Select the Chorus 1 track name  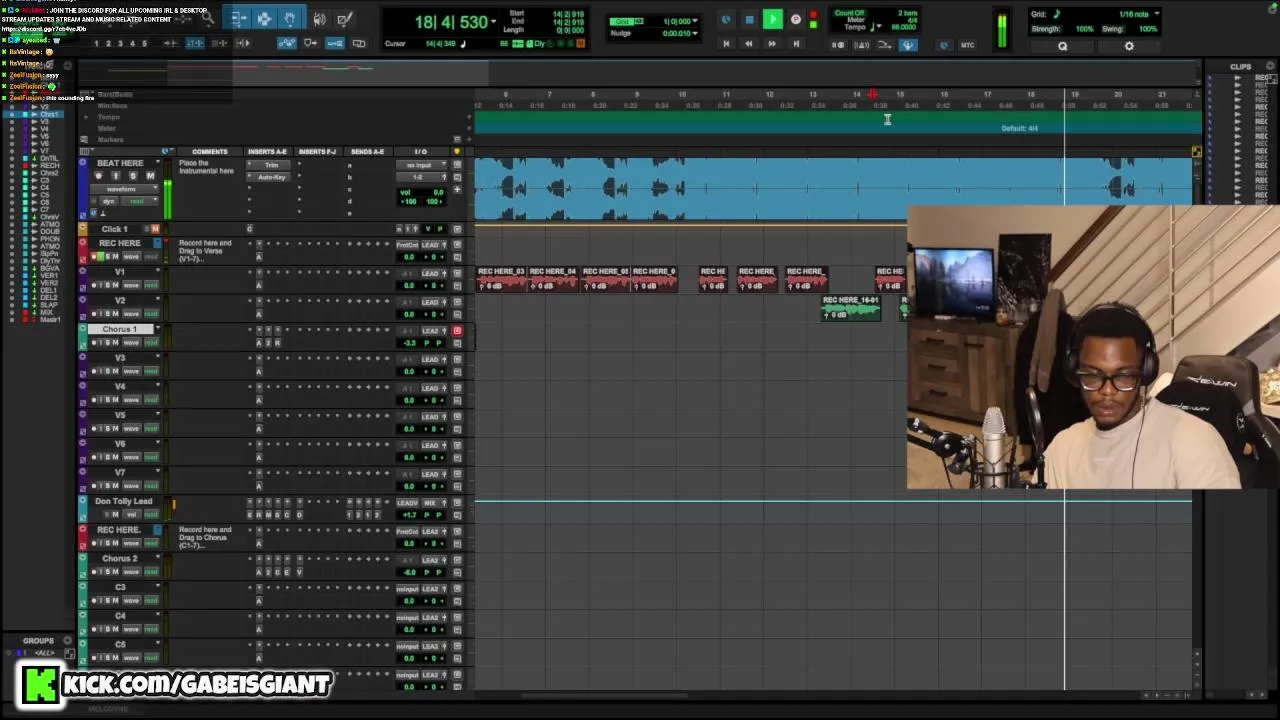119,329
